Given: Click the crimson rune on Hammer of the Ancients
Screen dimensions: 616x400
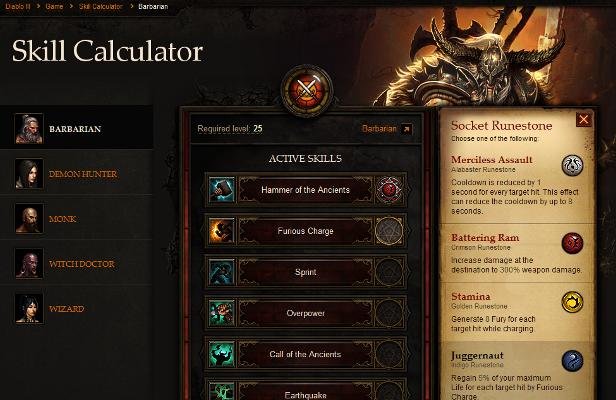Looking at the screenshot, I should (x=389, y=190).
